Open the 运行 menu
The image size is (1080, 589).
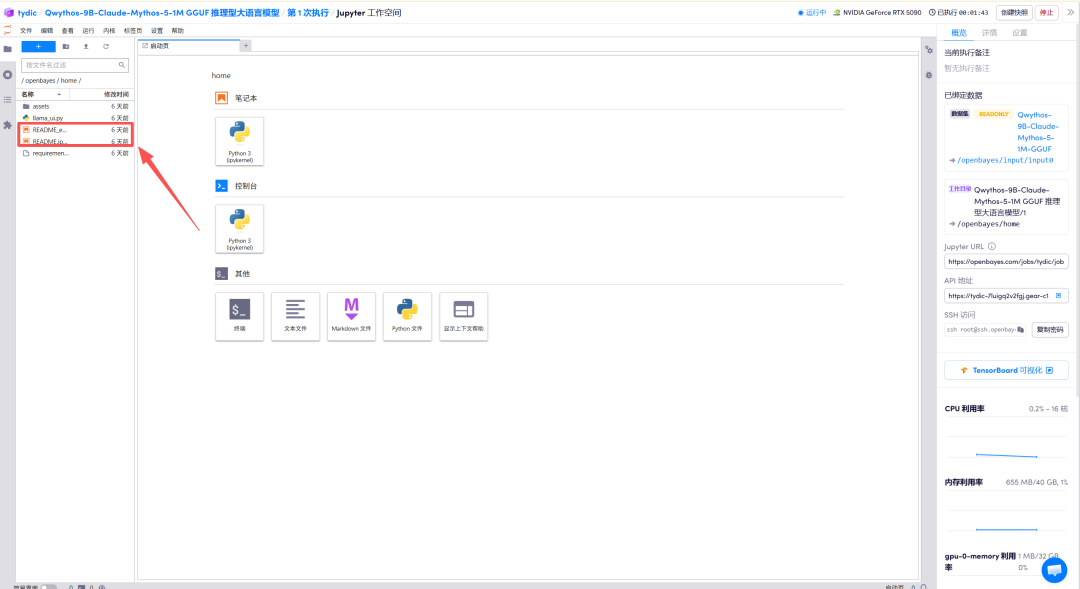click(88, 31)
